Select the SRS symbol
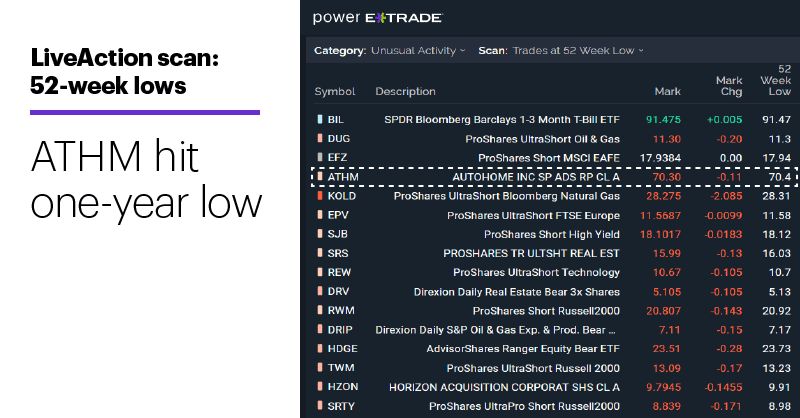This screenshot has height=418, width=800. point(338,253)
